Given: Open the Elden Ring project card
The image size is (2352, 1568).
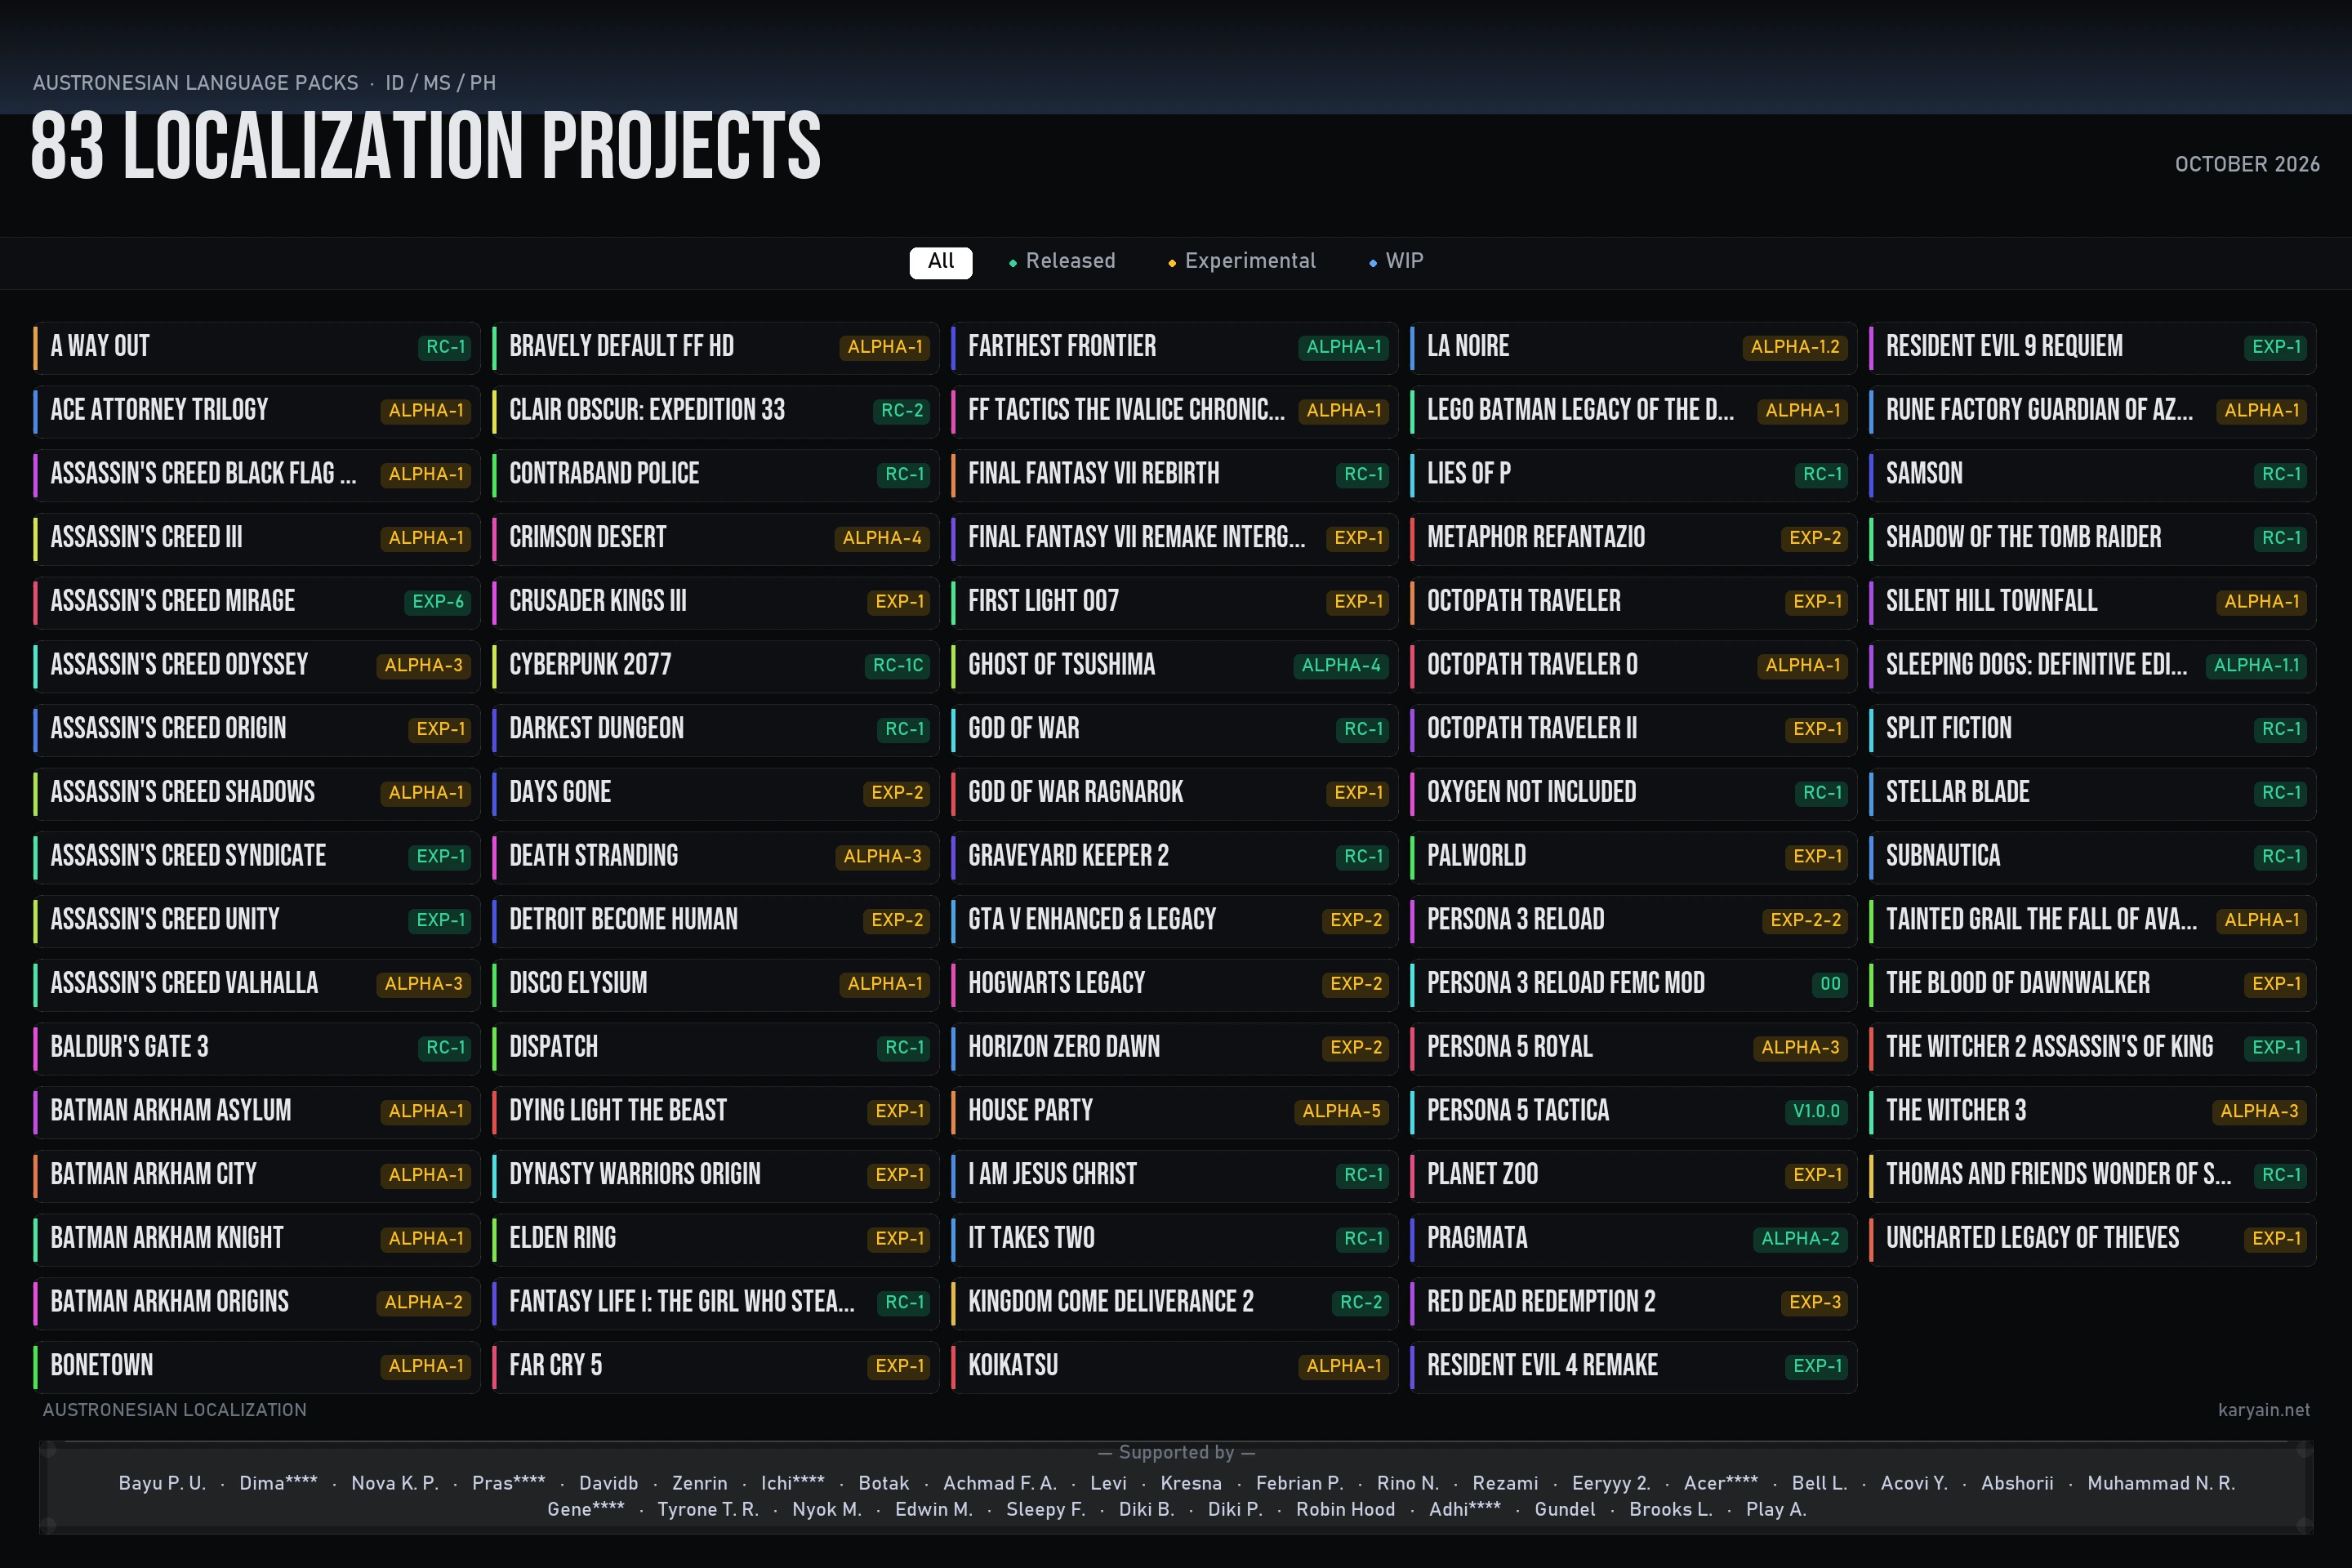Looking at the screenshot, I should 716,1239.
